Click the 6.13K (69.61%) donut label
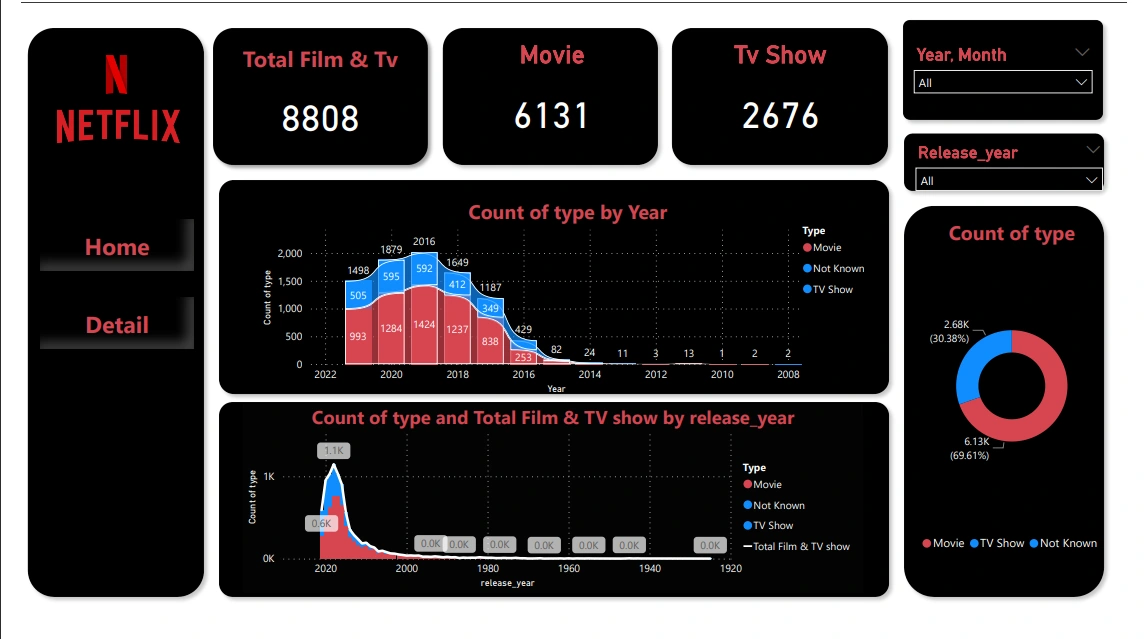Viewport: 1144px width, 639px height. tap(971, 449)
